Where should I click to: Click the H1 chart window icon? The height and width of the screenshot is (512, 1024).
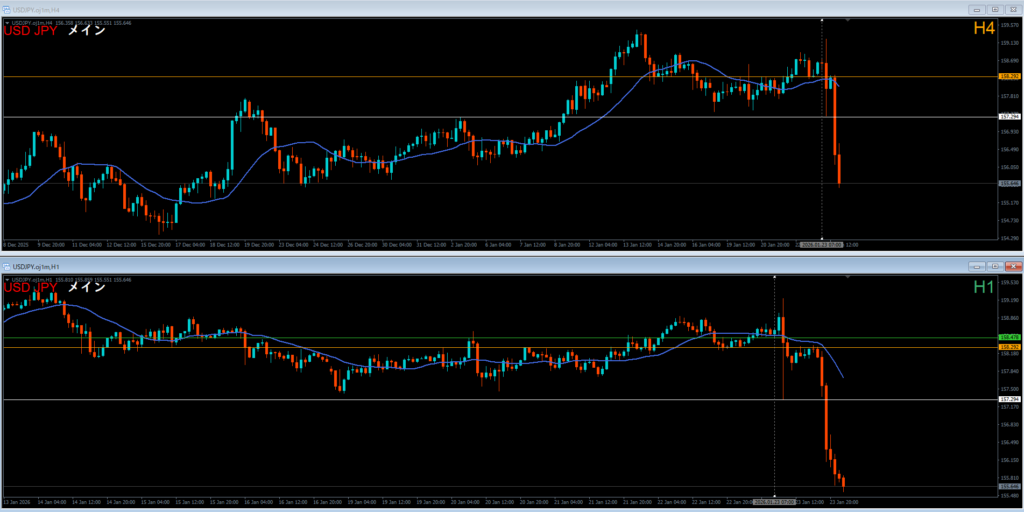point(8,267)
